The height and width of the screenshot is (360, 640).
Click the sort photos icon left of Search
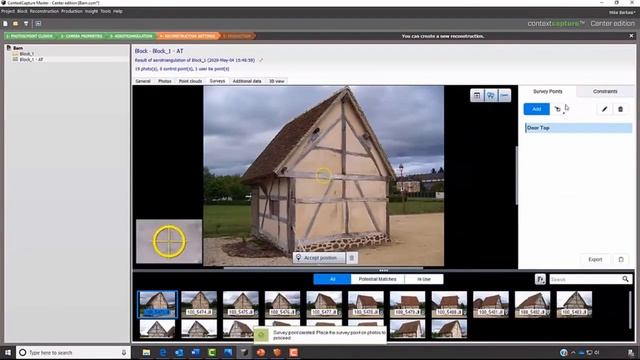point(540,279)
